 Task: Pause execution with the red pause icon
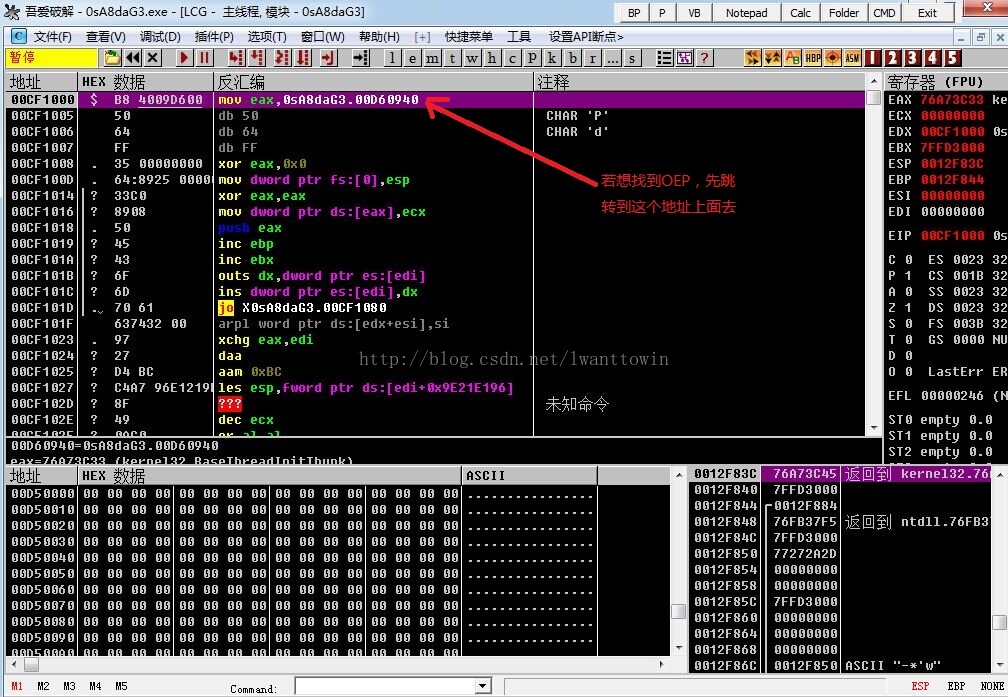pos(204,58)
